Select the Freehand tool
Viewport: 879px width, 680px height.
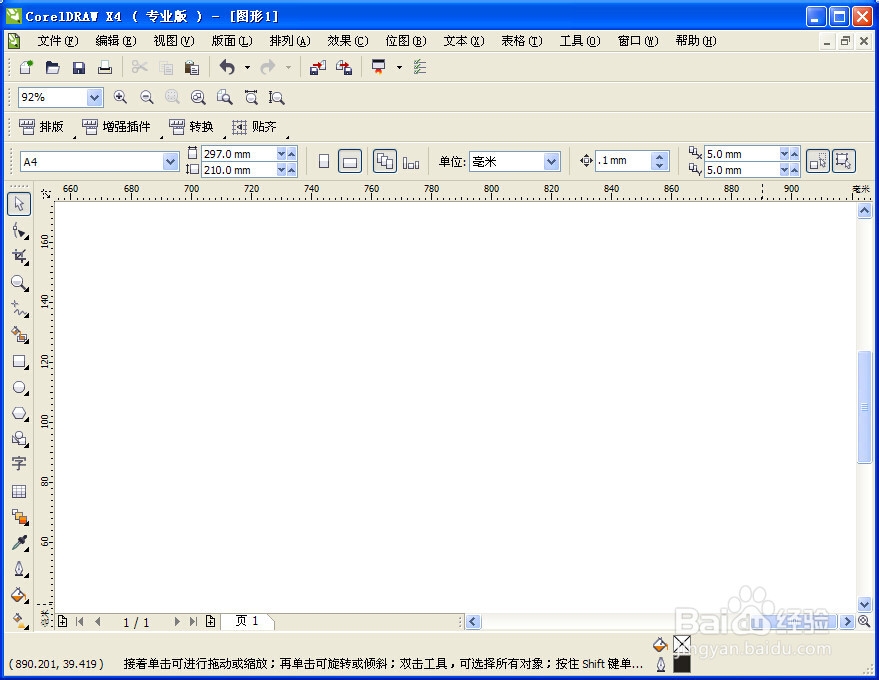[x=20, y=309]
